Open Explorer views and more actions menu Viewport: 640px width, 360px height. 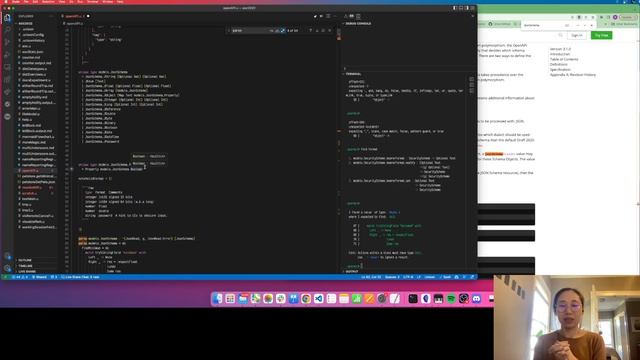[x=51, y=16]
